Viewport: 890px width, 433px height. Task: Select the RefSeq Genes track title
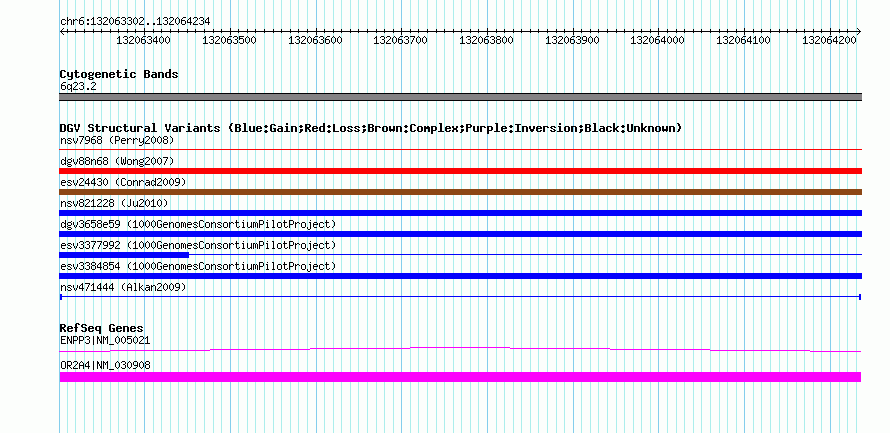[102, 328]
